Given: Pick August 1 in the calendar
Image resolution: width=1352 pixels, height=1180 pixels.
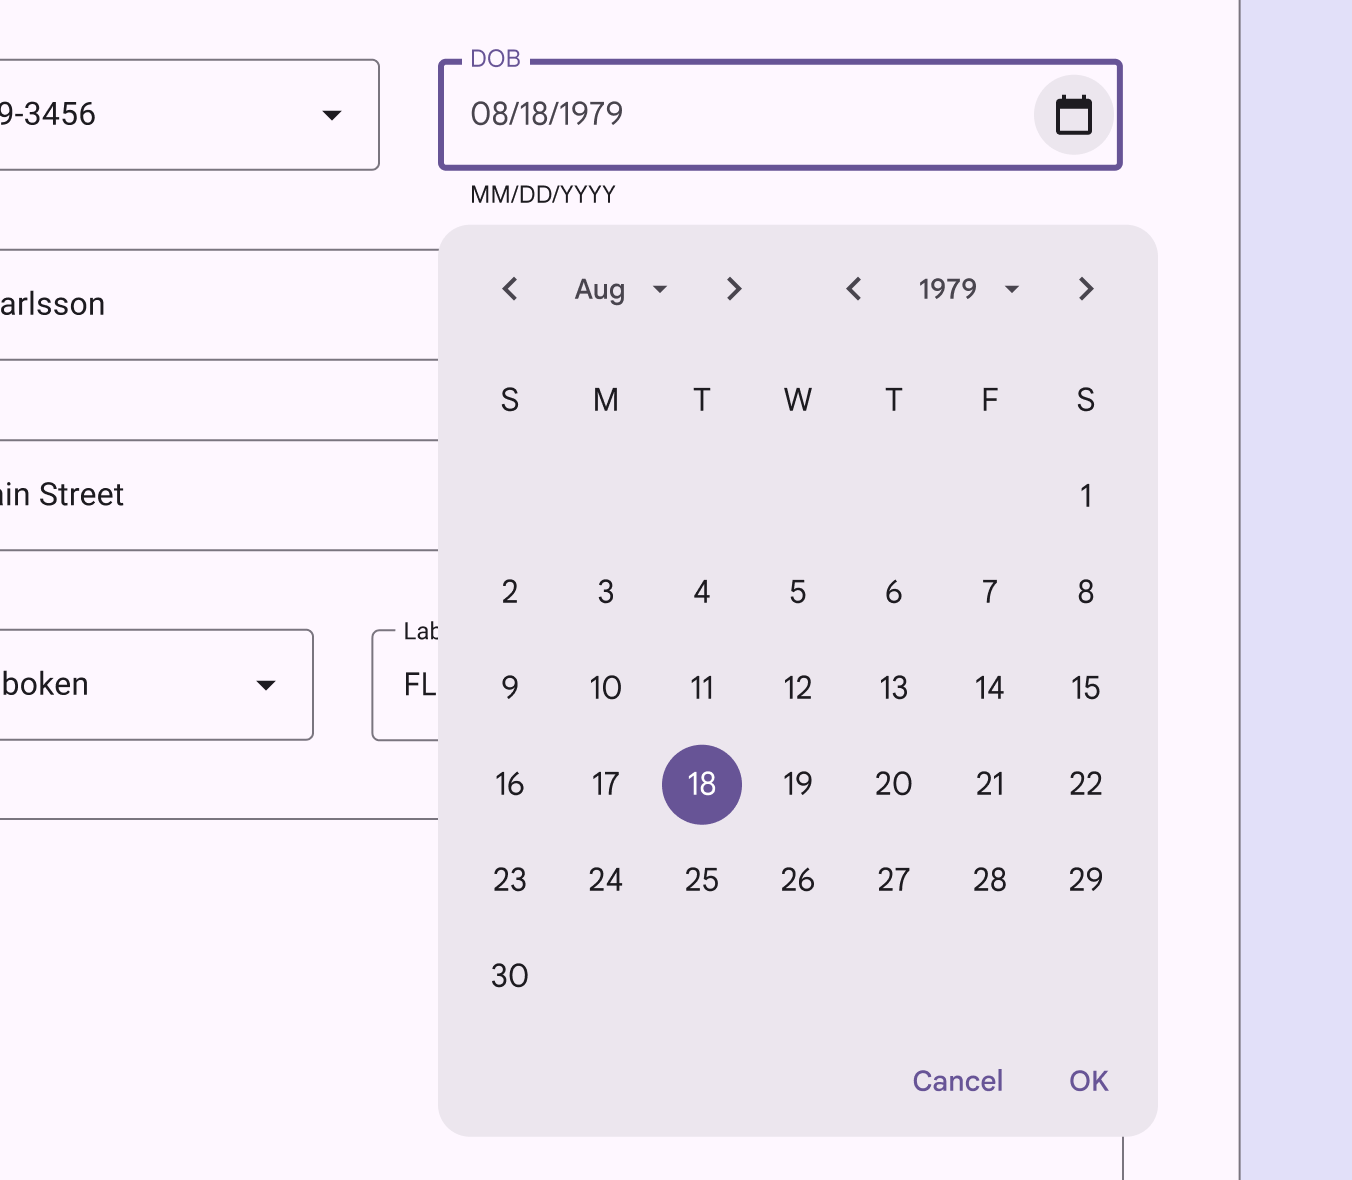Looking at the screenshot, I should coord(1086,496).
